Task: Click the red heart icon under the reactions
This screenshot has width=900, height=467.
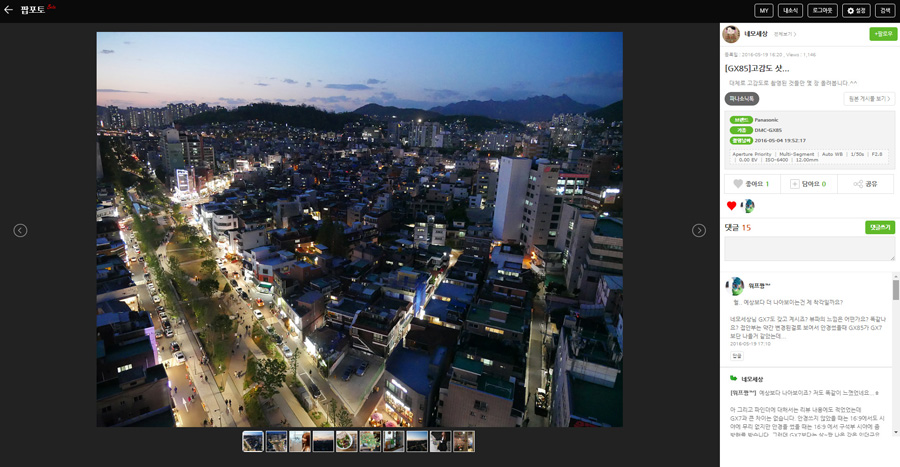Action: click(731, 206)
